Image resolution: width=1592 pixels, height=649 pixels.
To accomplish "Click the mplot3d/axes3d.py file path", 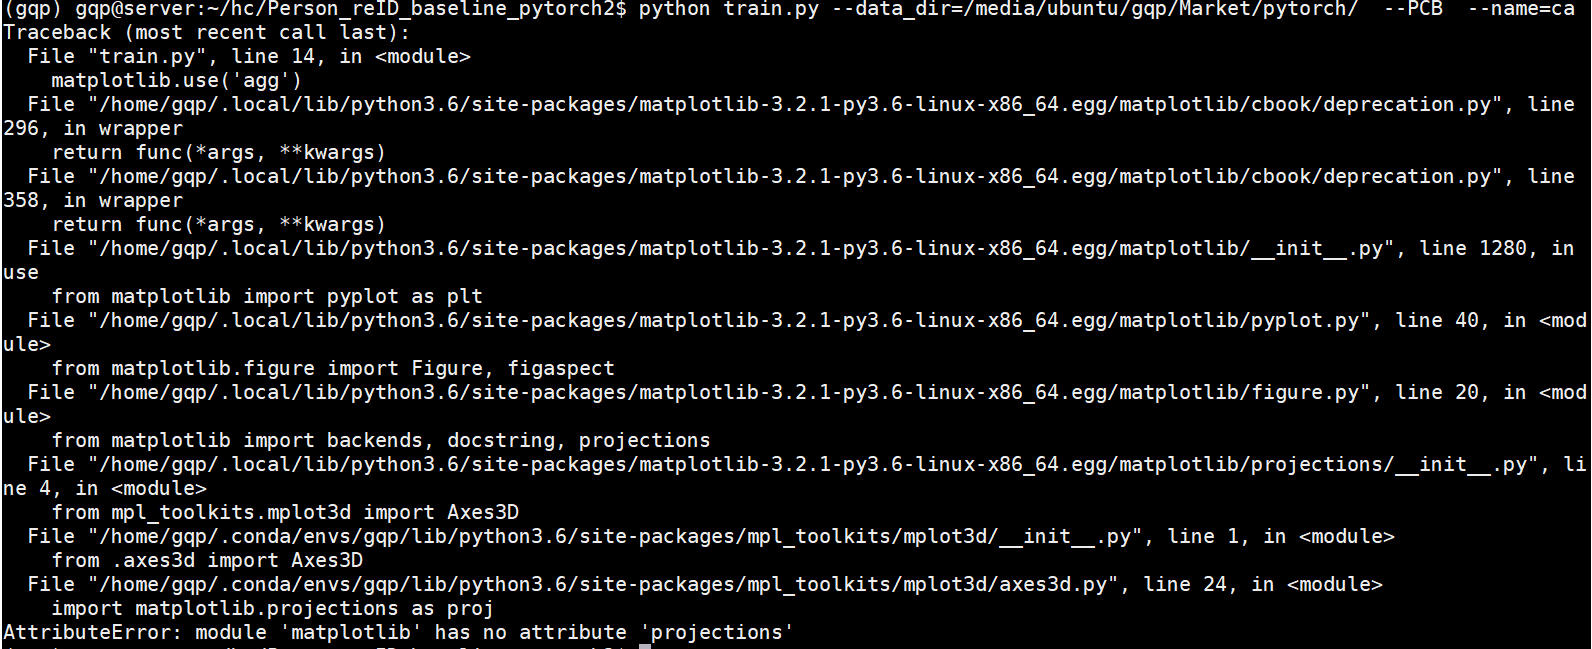I will [x=603, y=584].
